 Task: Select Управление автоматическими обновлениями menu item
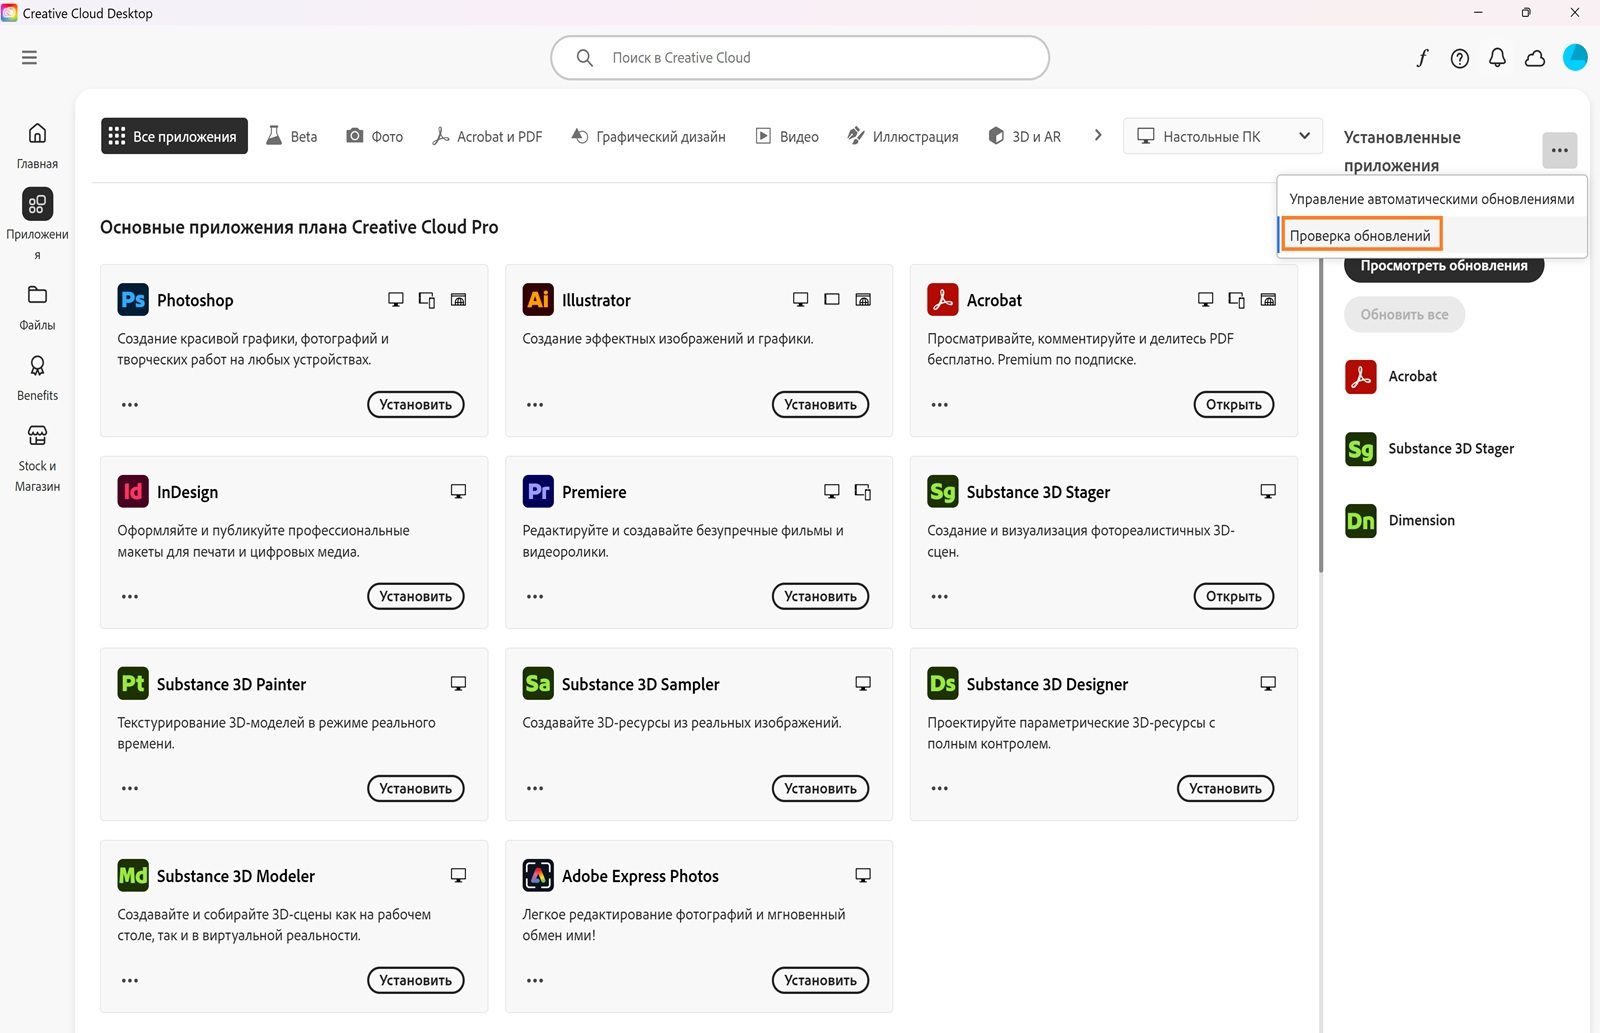tap(1431, 199)
